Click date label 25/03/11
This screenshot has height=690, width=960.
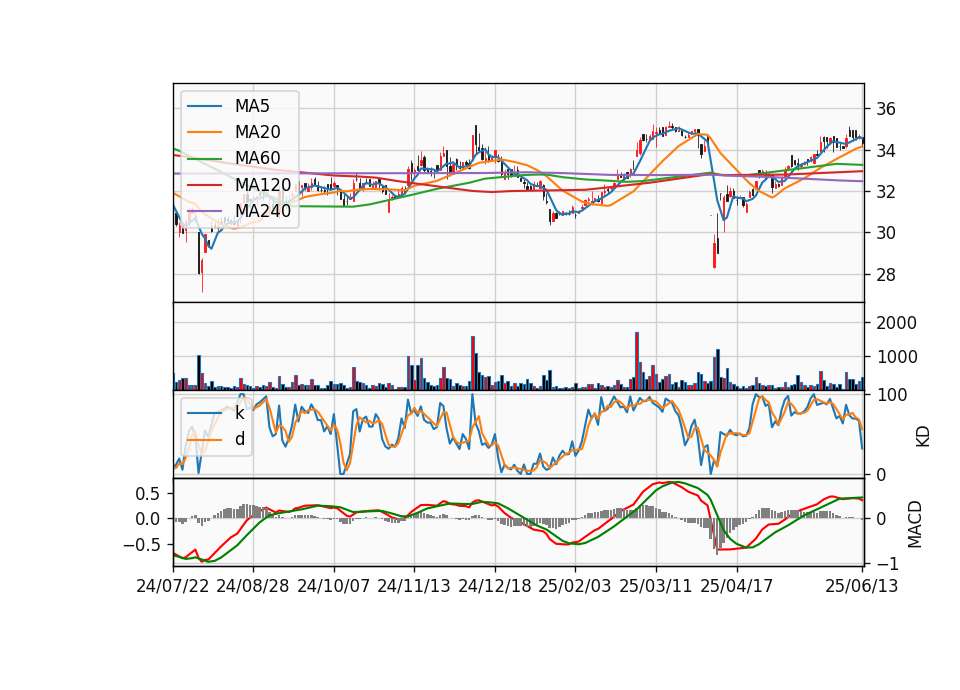pos(656,586)
